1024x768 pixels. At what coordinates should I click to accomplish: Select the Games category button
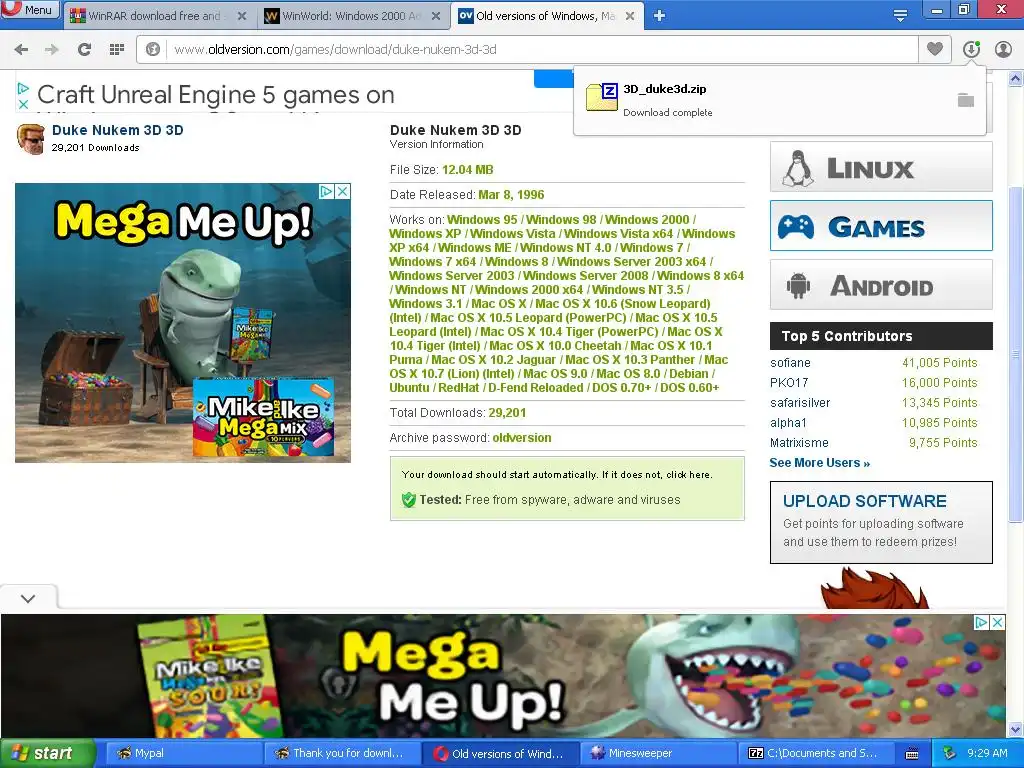coord(881,226)
